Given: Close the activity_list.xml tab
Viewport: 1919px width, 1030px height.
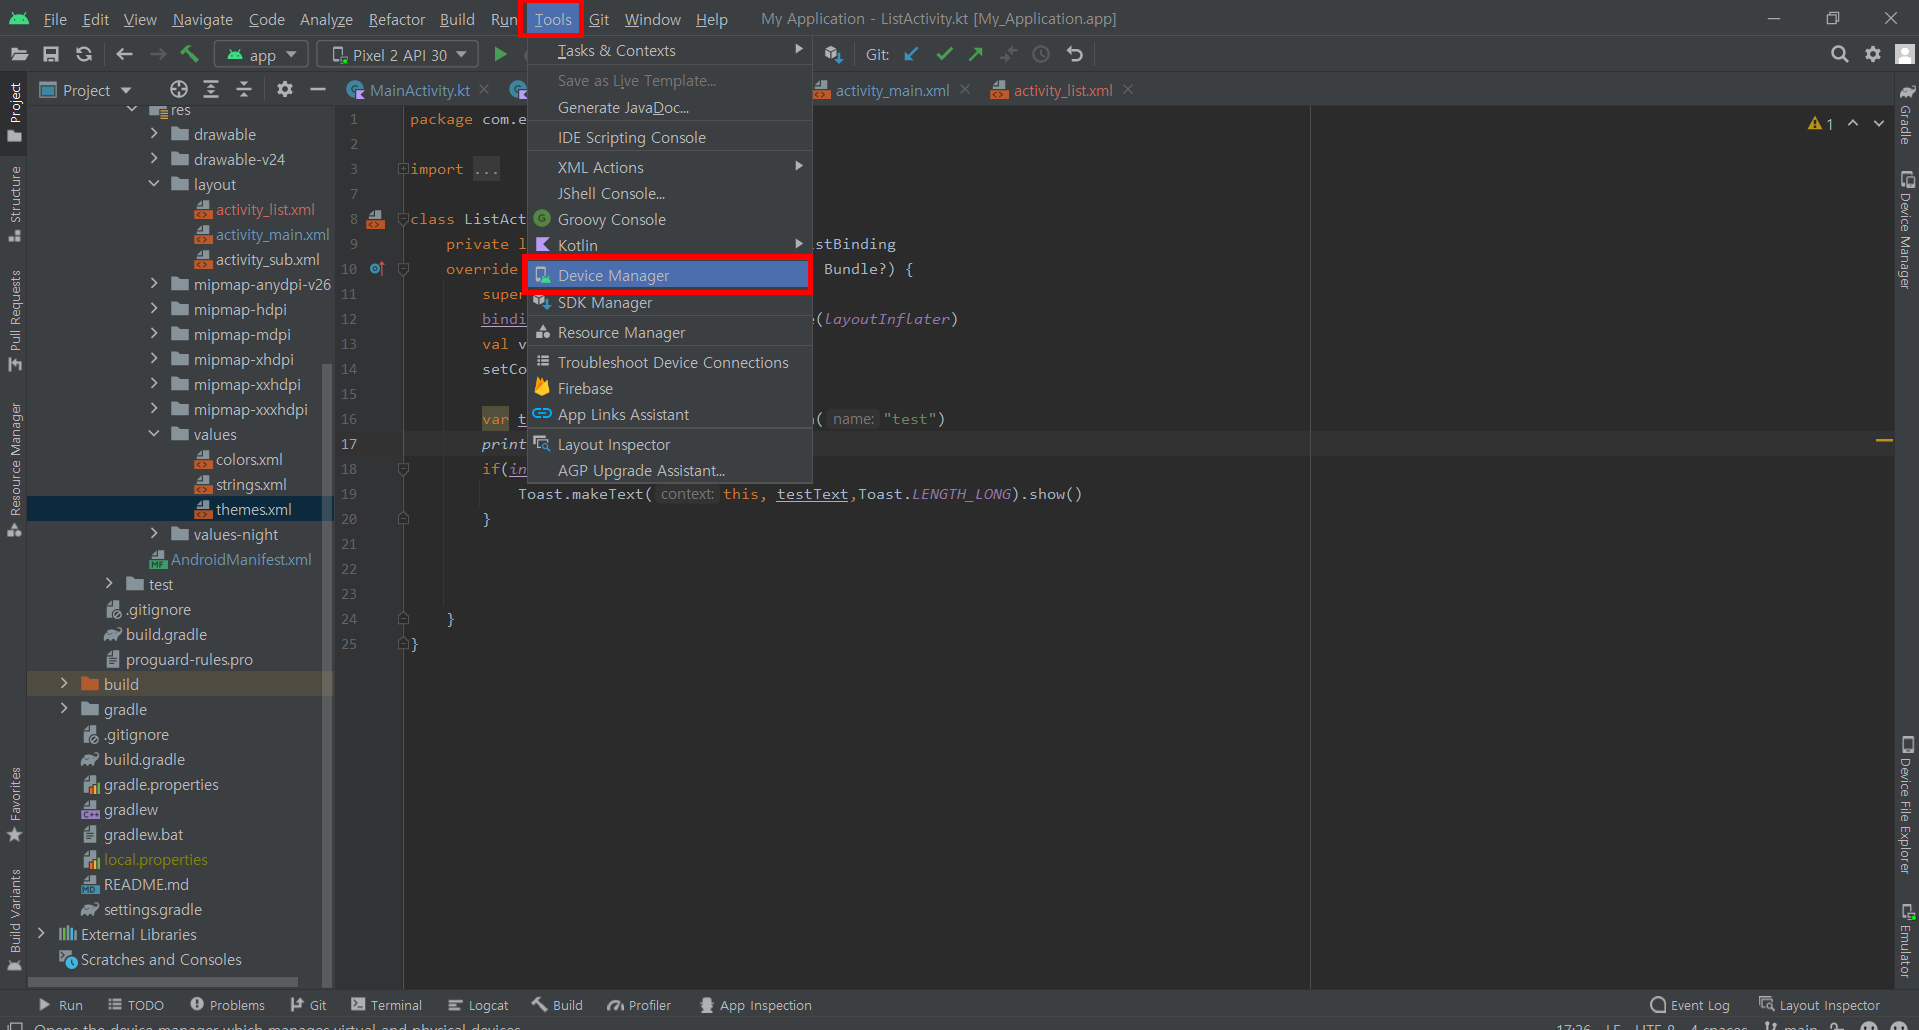Looking at the screenshot, I should coord(1128,89).
